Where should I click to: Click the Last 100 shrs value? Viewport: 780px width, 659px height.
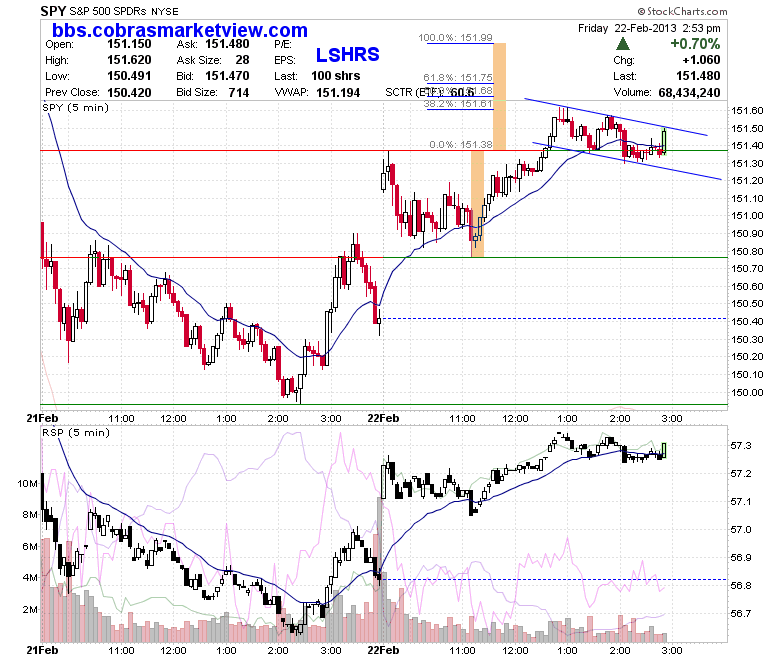pos(336,76)
